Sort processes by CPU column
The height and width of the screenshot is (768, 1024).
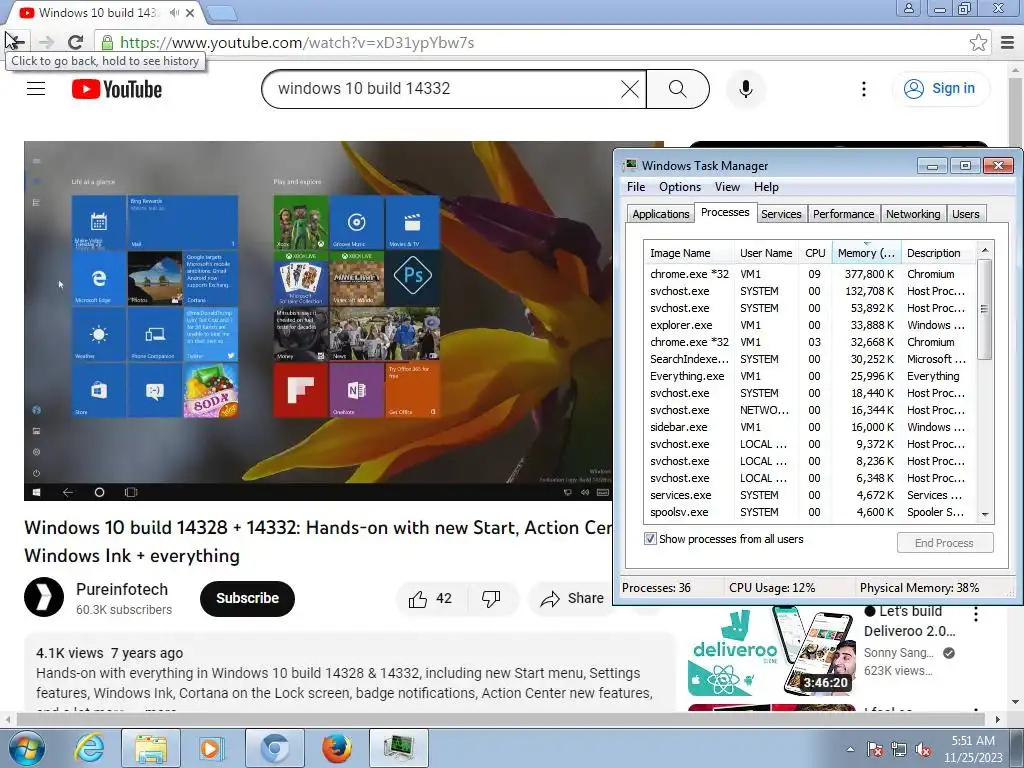815,253
